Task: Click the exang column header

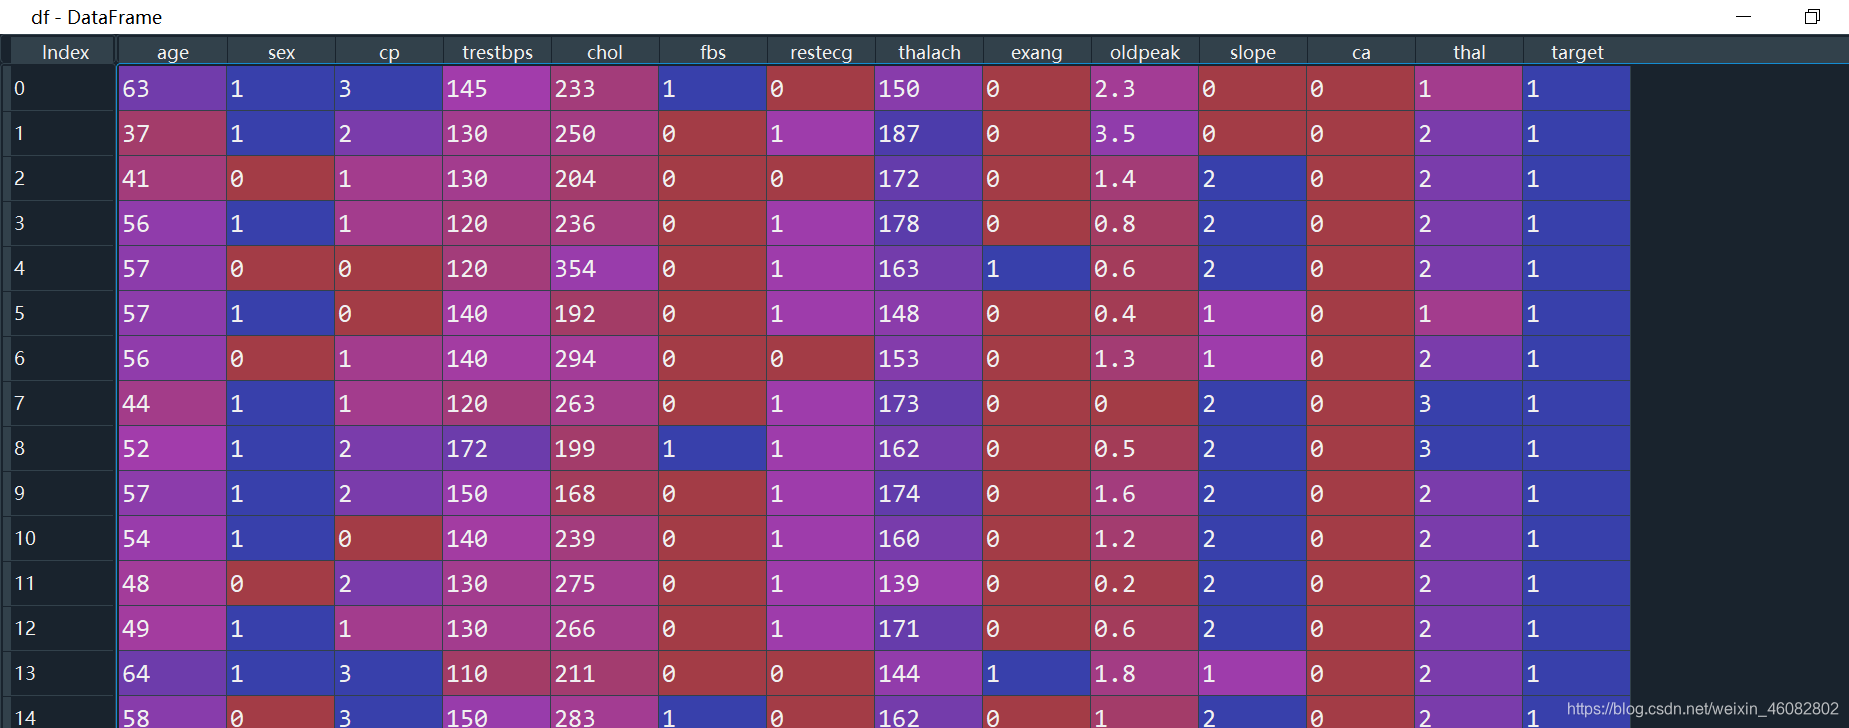Action: tap(1037, 52)
